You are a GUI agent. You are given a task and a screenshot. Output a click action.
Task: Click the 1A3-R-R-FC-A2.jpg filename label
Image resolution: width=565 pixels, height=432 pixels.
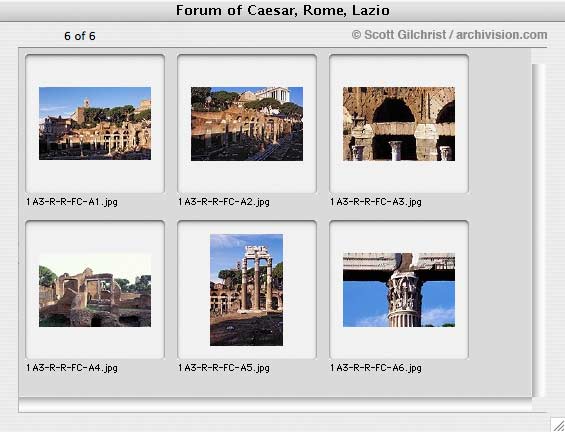[224, 202]
